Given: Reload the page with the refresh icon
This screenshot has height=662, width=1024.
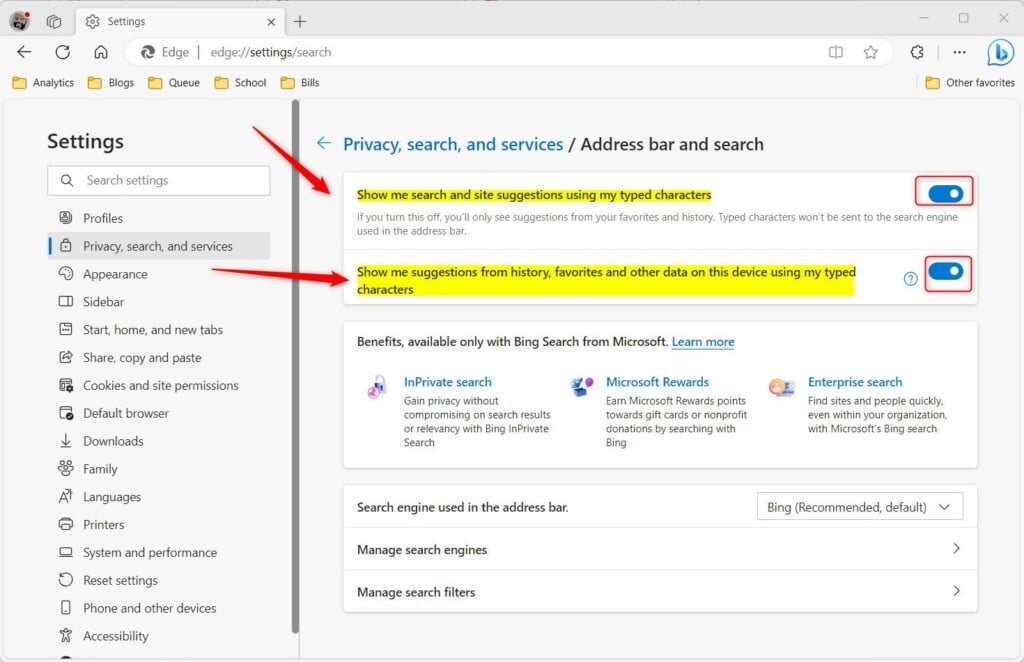Looking at the screenshot, I should (62, 52).
